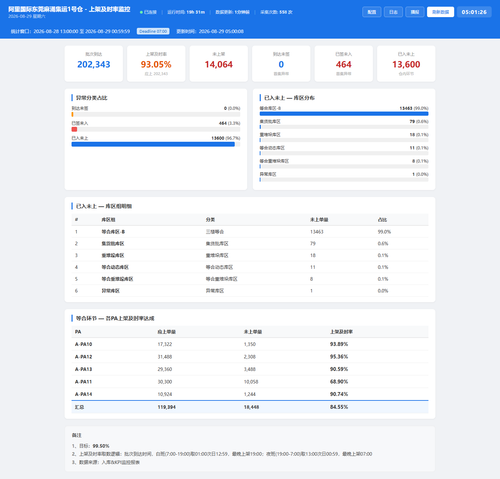Click the 93.89% rate for A-PA10

point(339,344)
